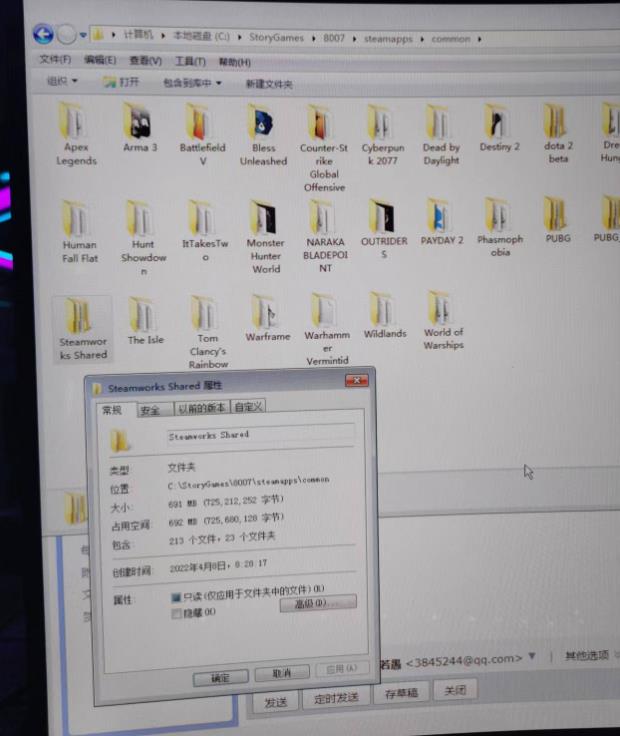Switch to the 常规 tab
This screenshot has height=736, width=620.
click(112, 410)
